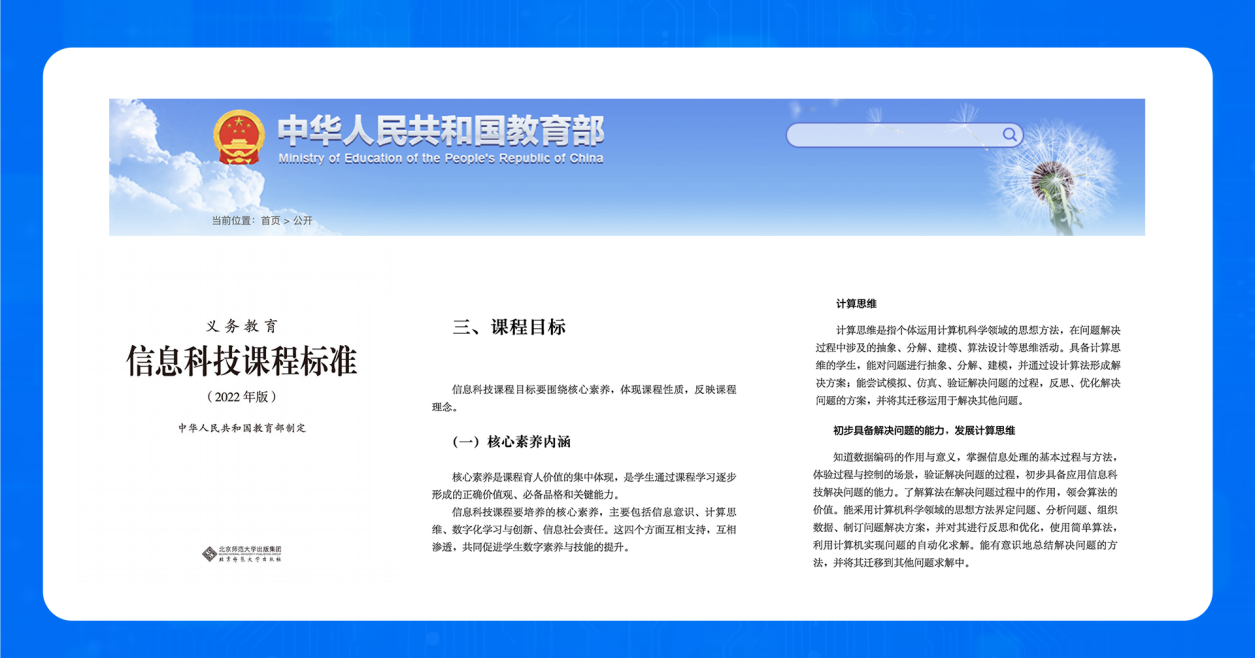1255x658 pixels.
Task: Click the breadcrumb ">" separator
Action: (286, 221)
